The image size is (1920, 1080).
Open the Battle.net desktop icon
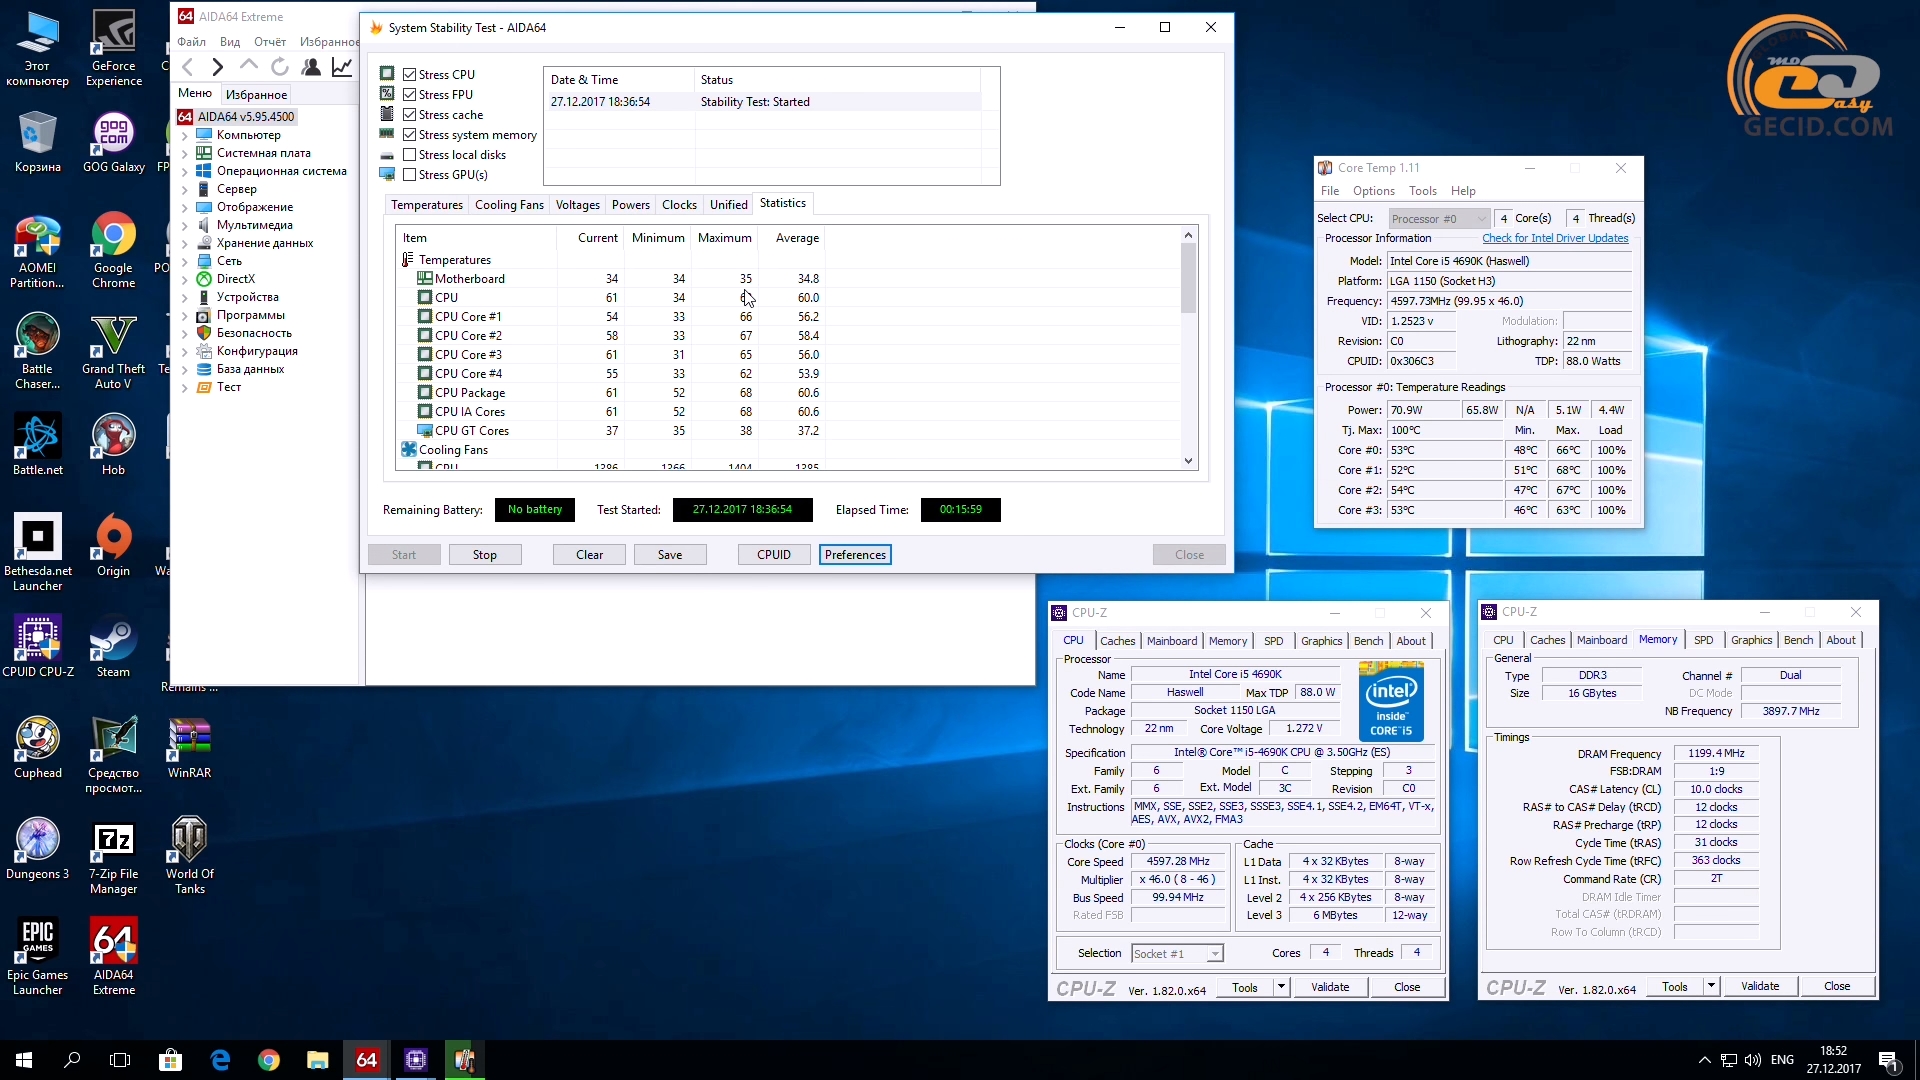coord(37,445)
